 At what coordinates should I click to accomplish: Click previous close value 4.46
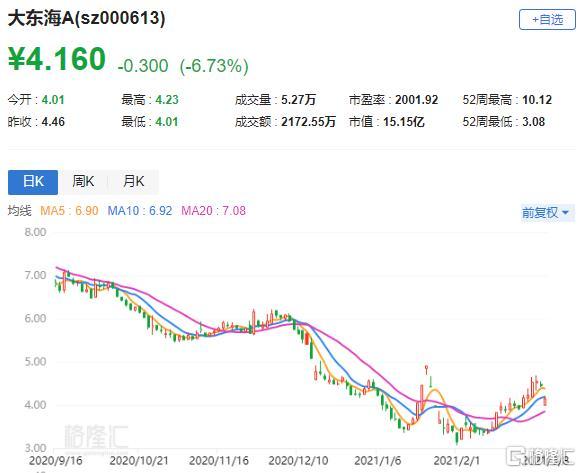(x=53, y=121)
